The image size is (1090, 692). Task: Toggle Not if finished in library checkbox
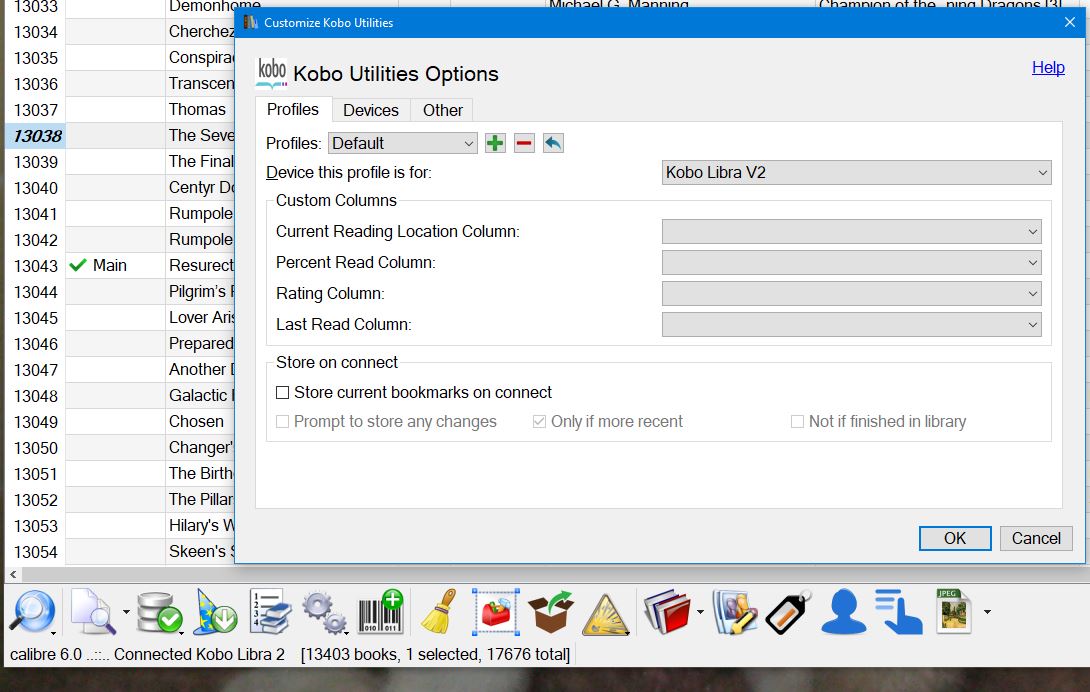click(797, 421)
